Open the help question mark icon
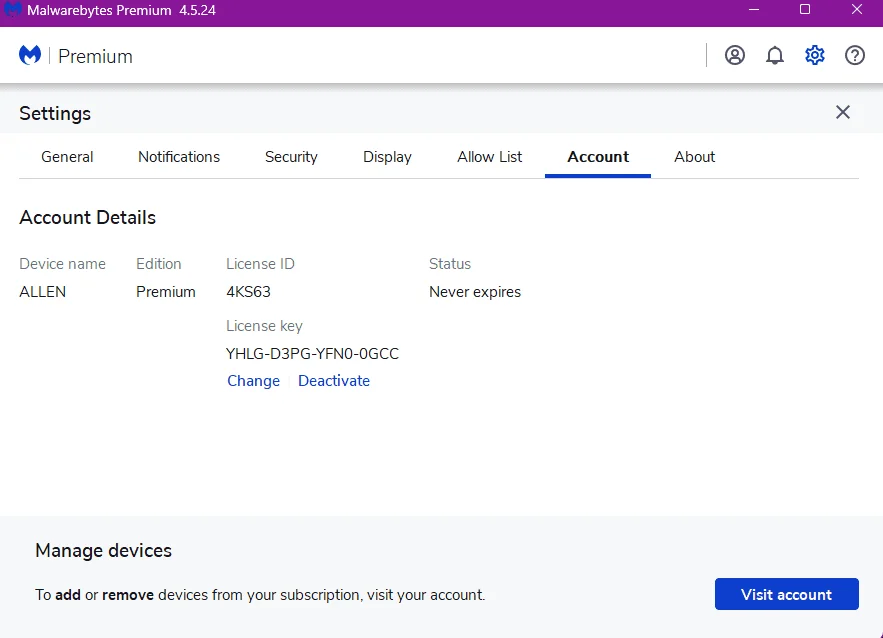 tap(854, 55)
